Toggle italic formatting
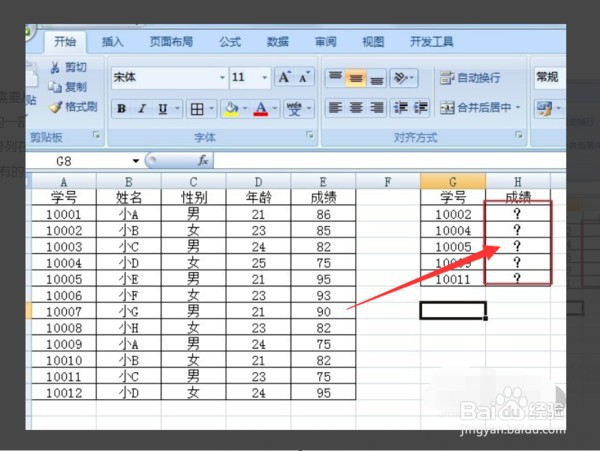 tap(142, 109)
